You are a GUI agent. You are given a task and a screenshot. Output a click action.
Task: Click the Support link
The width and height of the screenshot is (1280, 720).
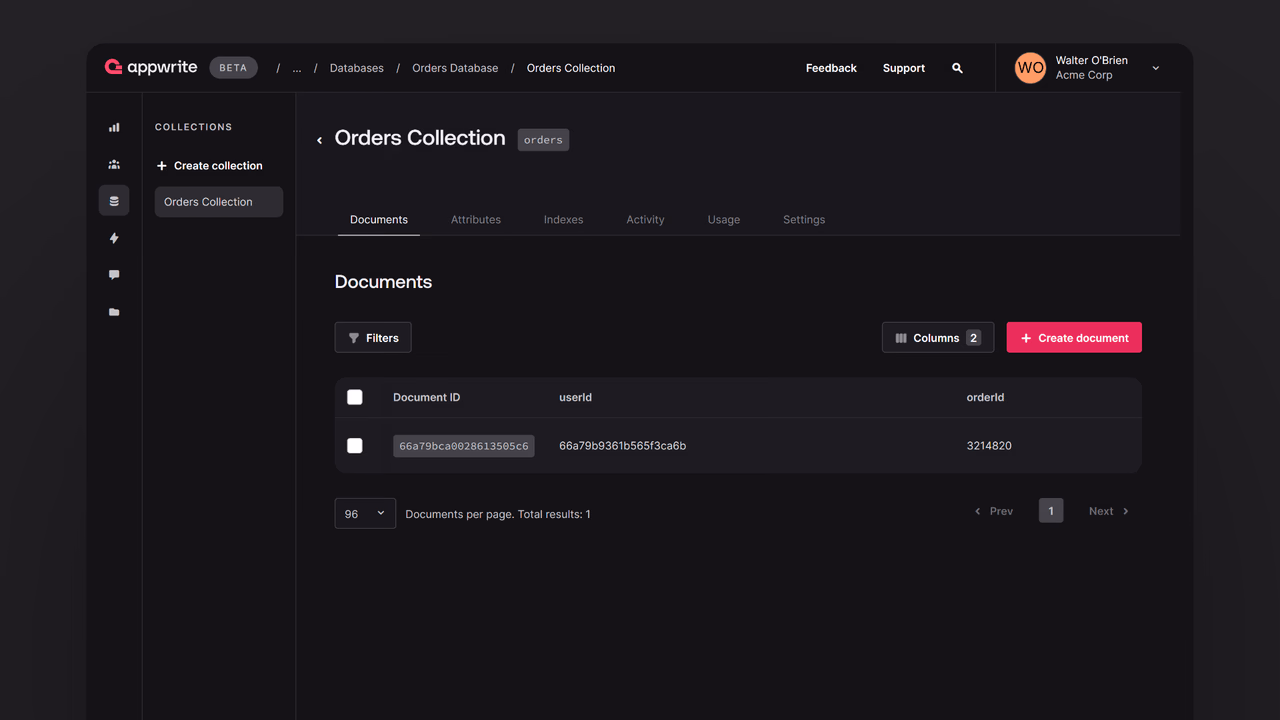(x=904, y=68)
